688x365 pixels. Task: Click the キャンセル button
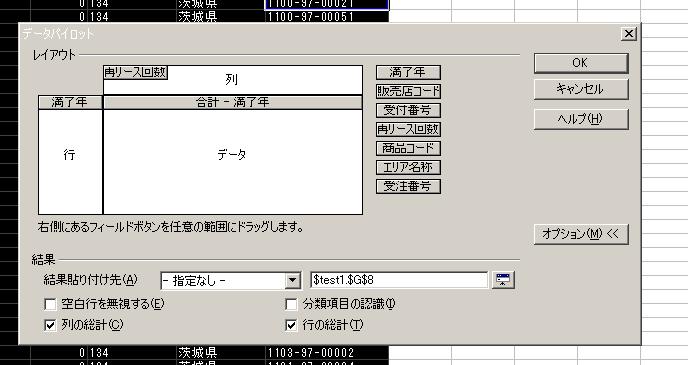pyautogui.click(x=581, y=89)
